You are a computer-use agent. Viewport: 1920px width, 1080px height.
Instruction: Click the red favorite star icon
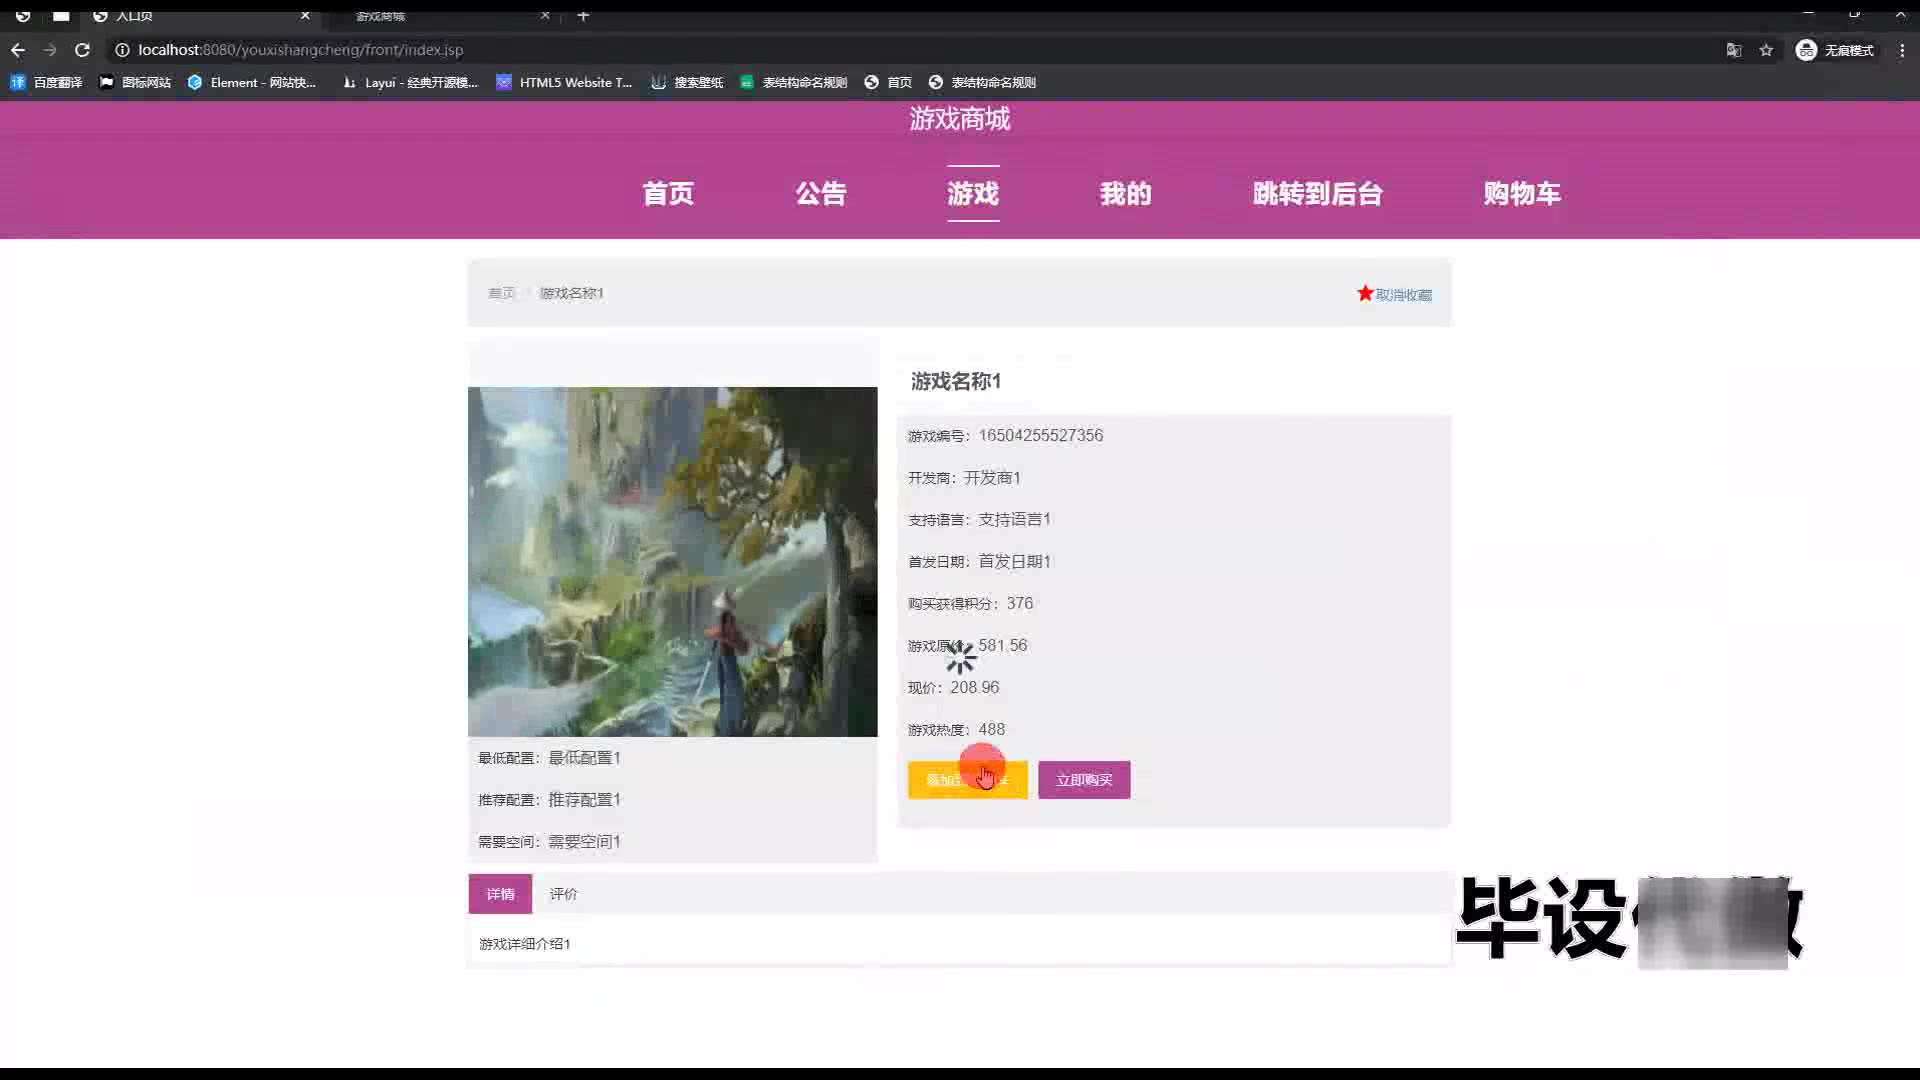pos(1365,293)
